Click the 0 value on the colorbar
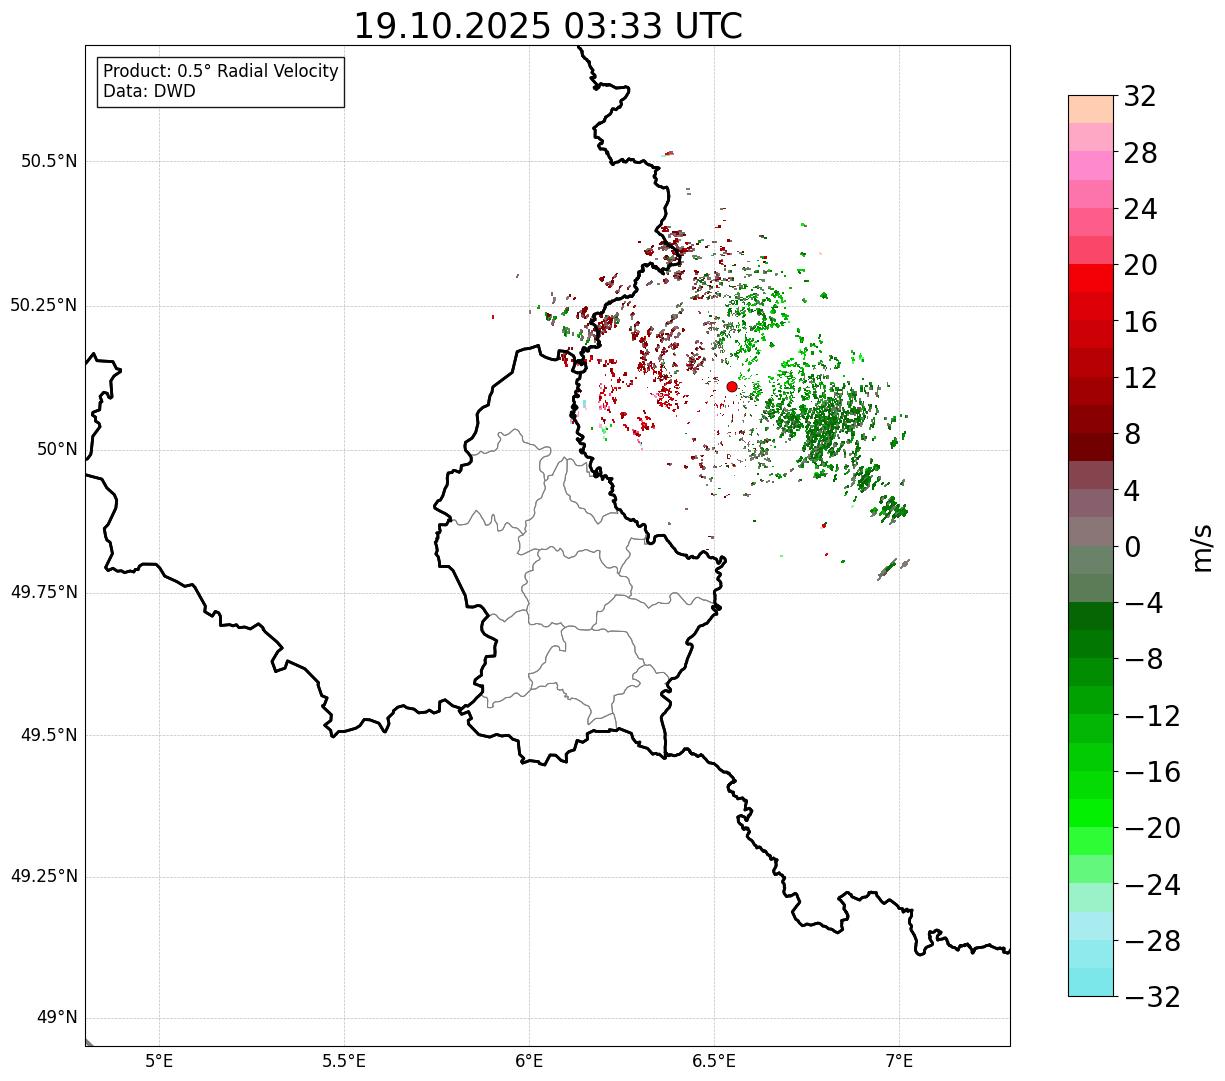Image resolution: width=1225 pixels, height=1081 pixels. click(1133, 547)
